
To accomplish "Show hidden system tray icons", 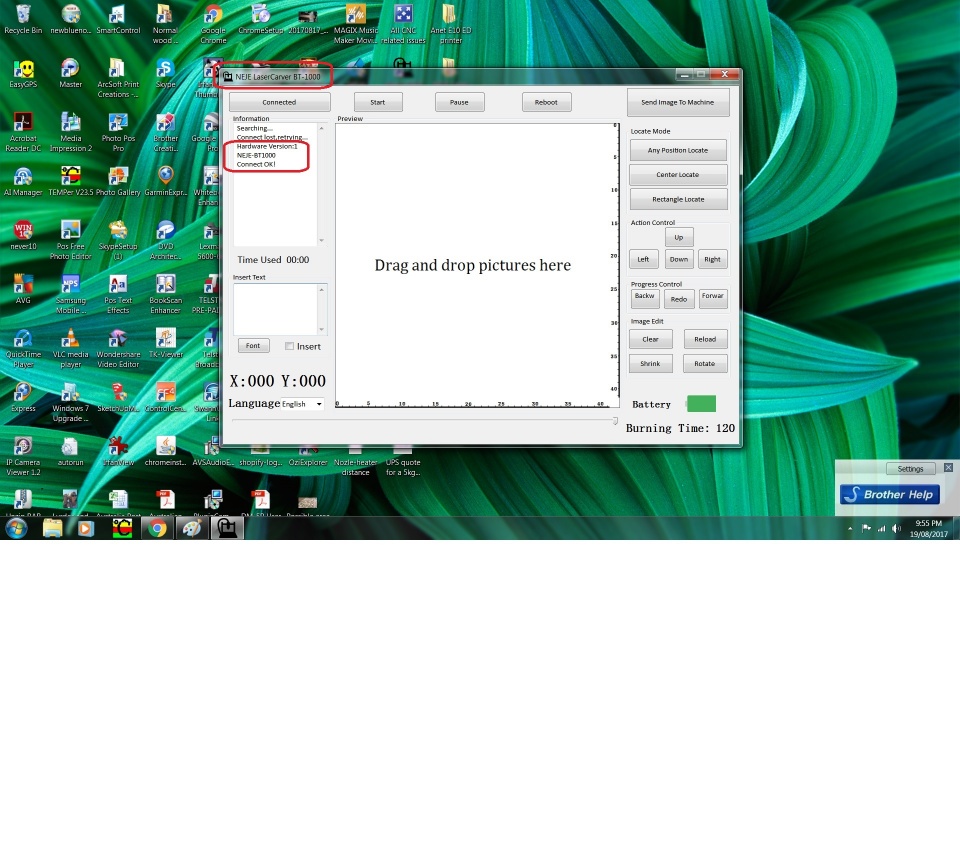I will 851,528.
